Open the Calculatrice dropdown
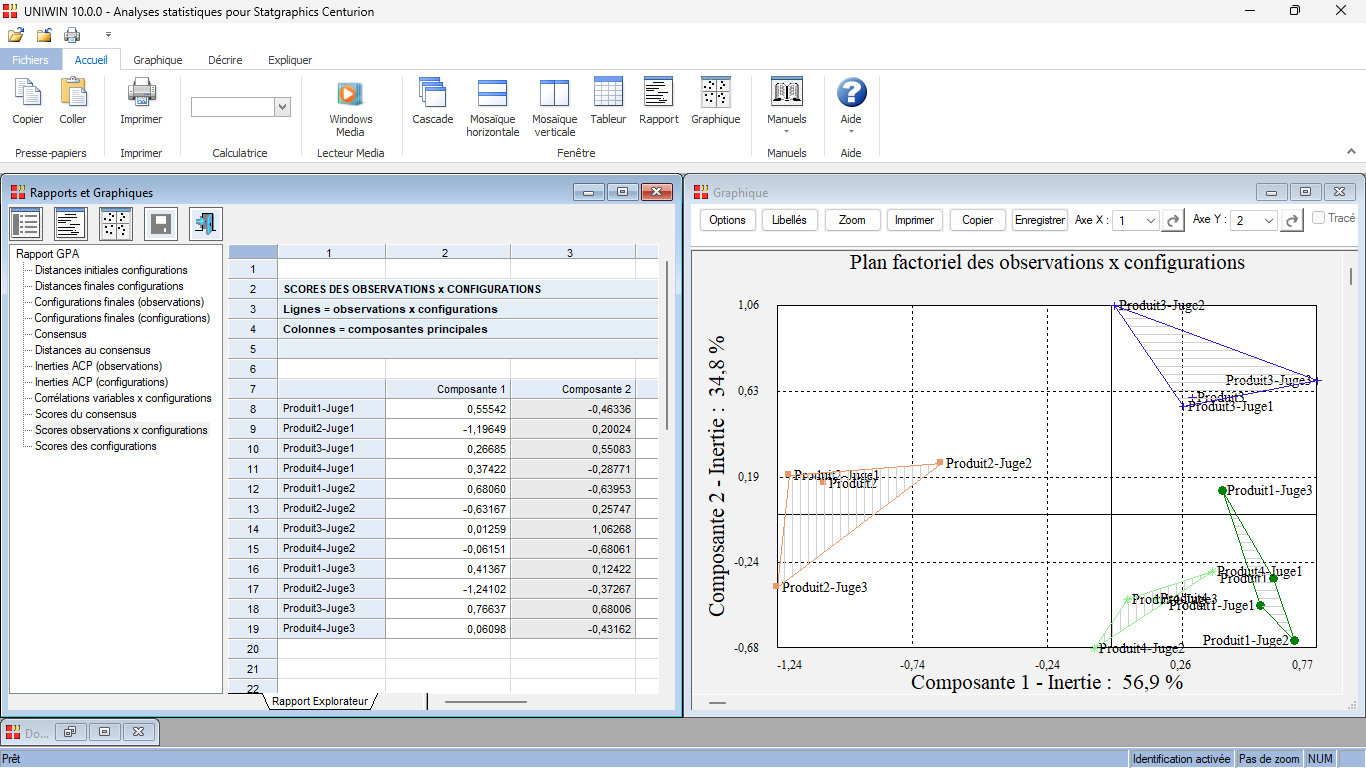 pos(282,107)
